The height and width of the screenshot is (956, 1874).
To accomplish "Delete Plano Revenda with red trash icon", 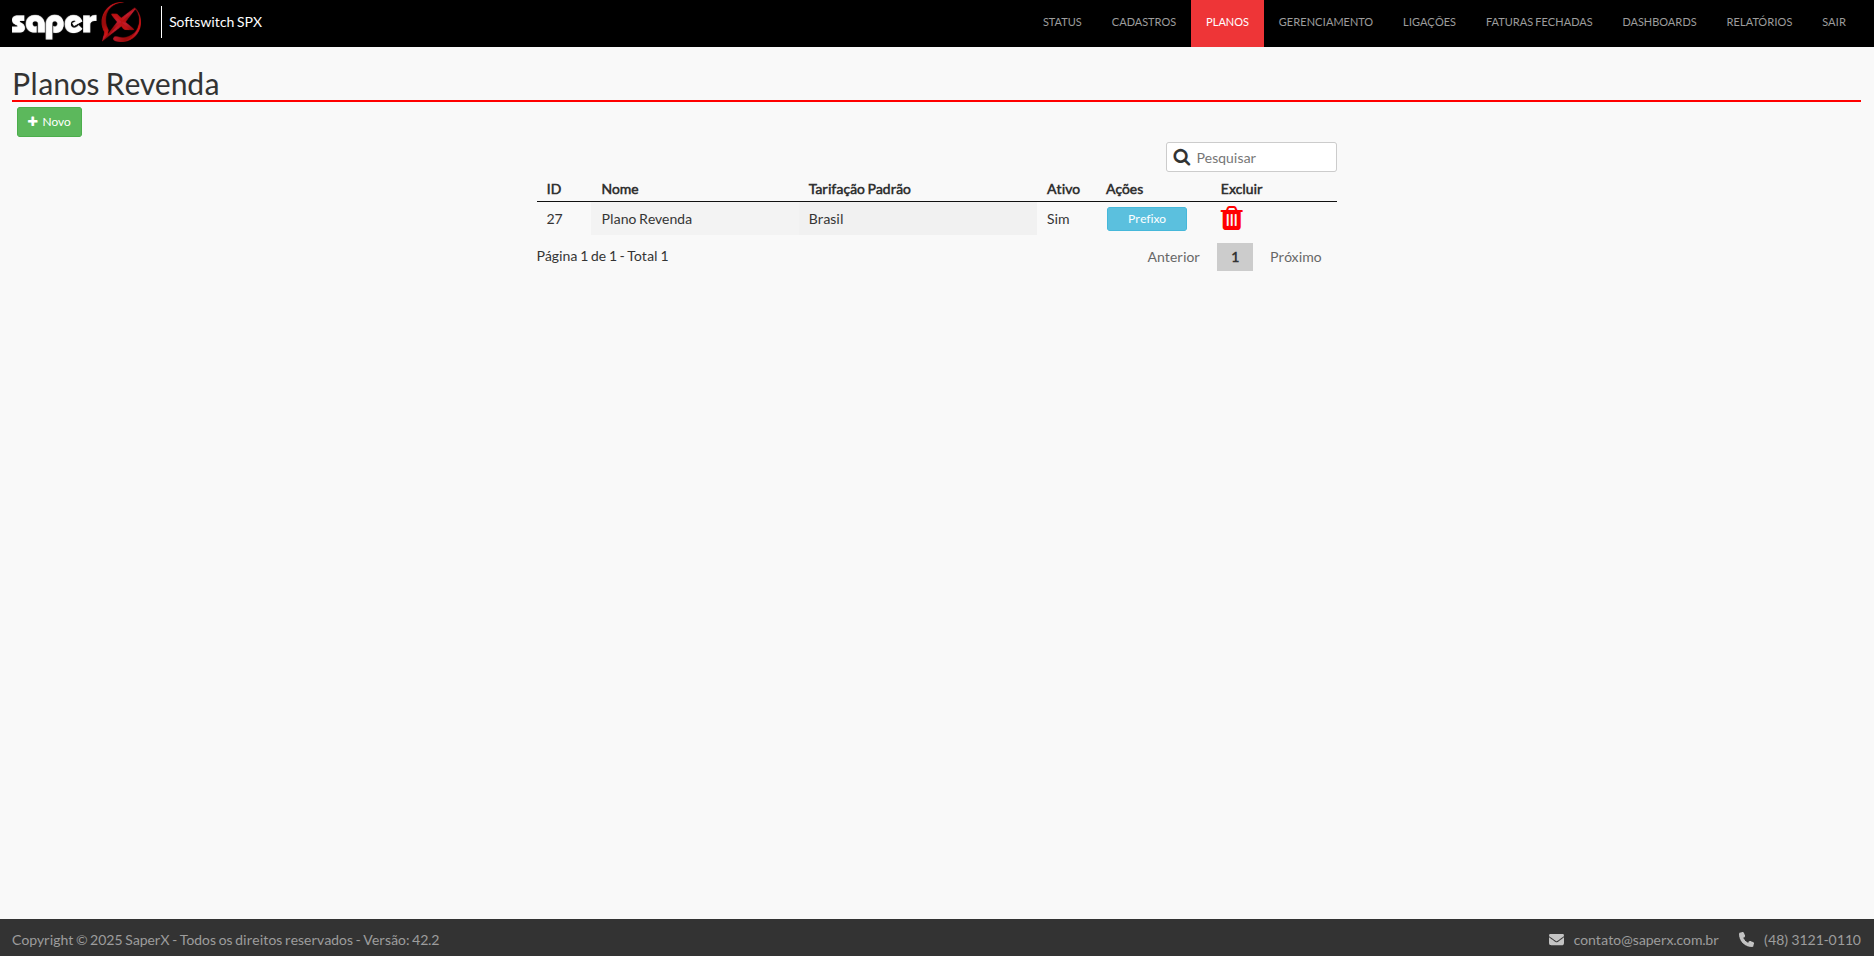I will (1231, 218).
